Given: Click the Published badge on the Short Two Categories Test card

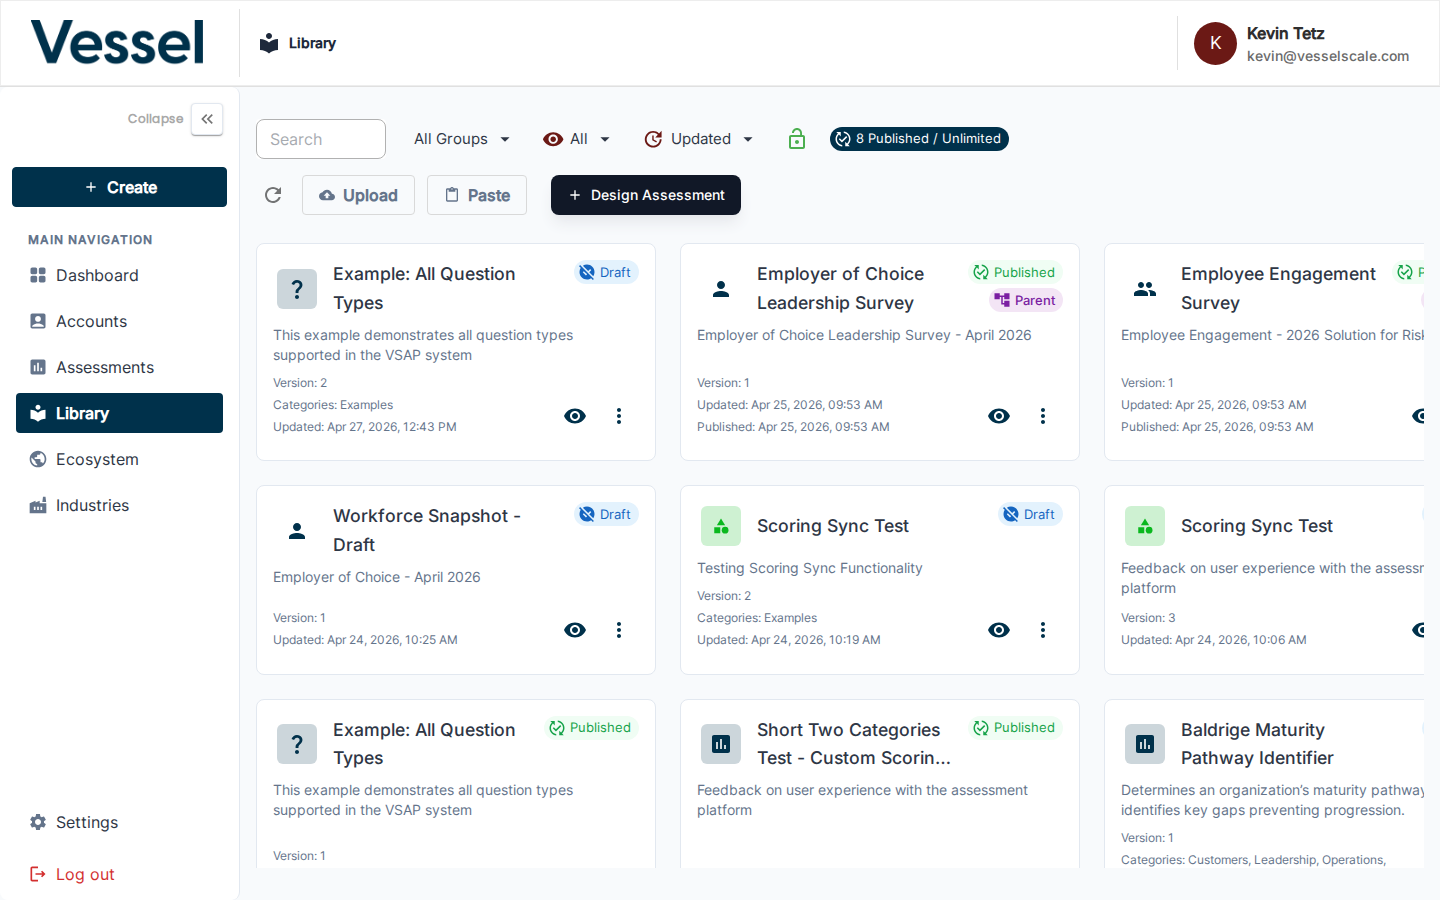Looking at the screenshot, I should tap(1014, 727).
